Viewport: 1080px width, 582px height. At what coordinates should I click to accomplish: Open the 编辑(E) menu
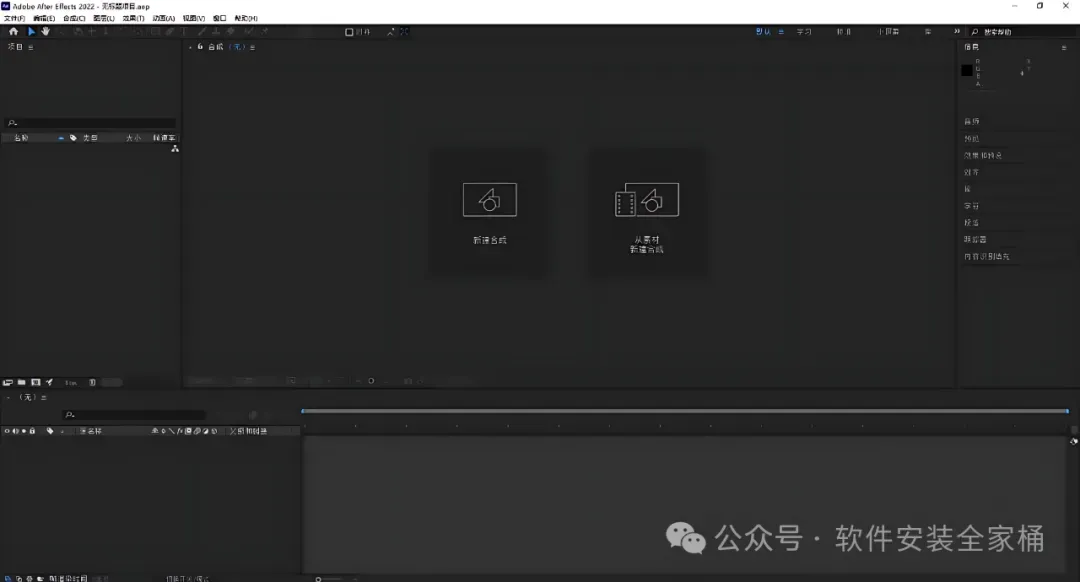click(44, 18)
